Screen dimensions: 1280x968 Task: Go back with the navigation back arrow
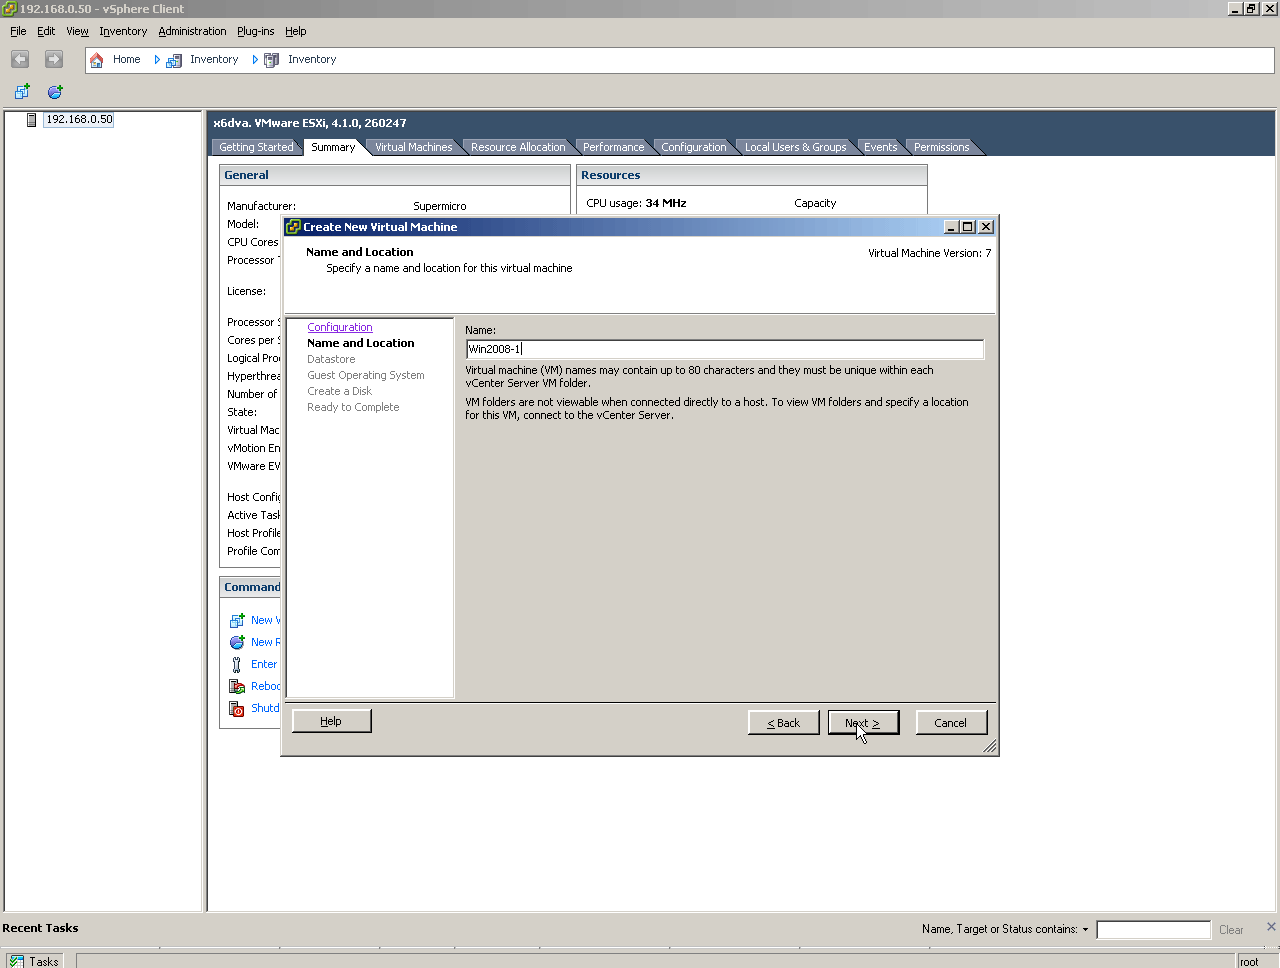tap(20, 60)
